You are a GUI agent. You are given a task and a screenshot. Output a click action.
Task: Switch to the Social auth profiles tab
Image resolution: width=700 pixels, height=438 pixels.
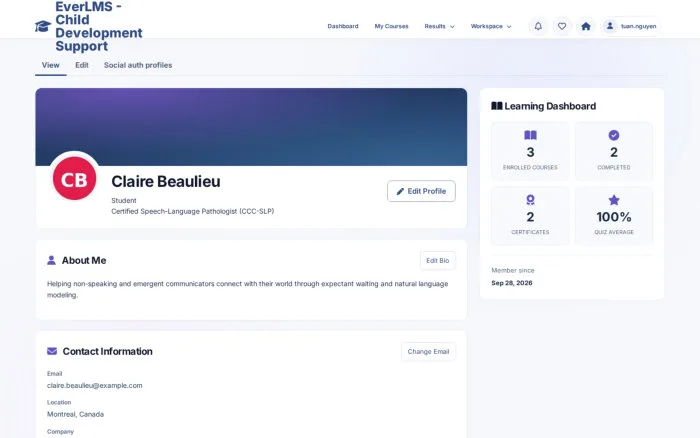click(x=138, y=65)
